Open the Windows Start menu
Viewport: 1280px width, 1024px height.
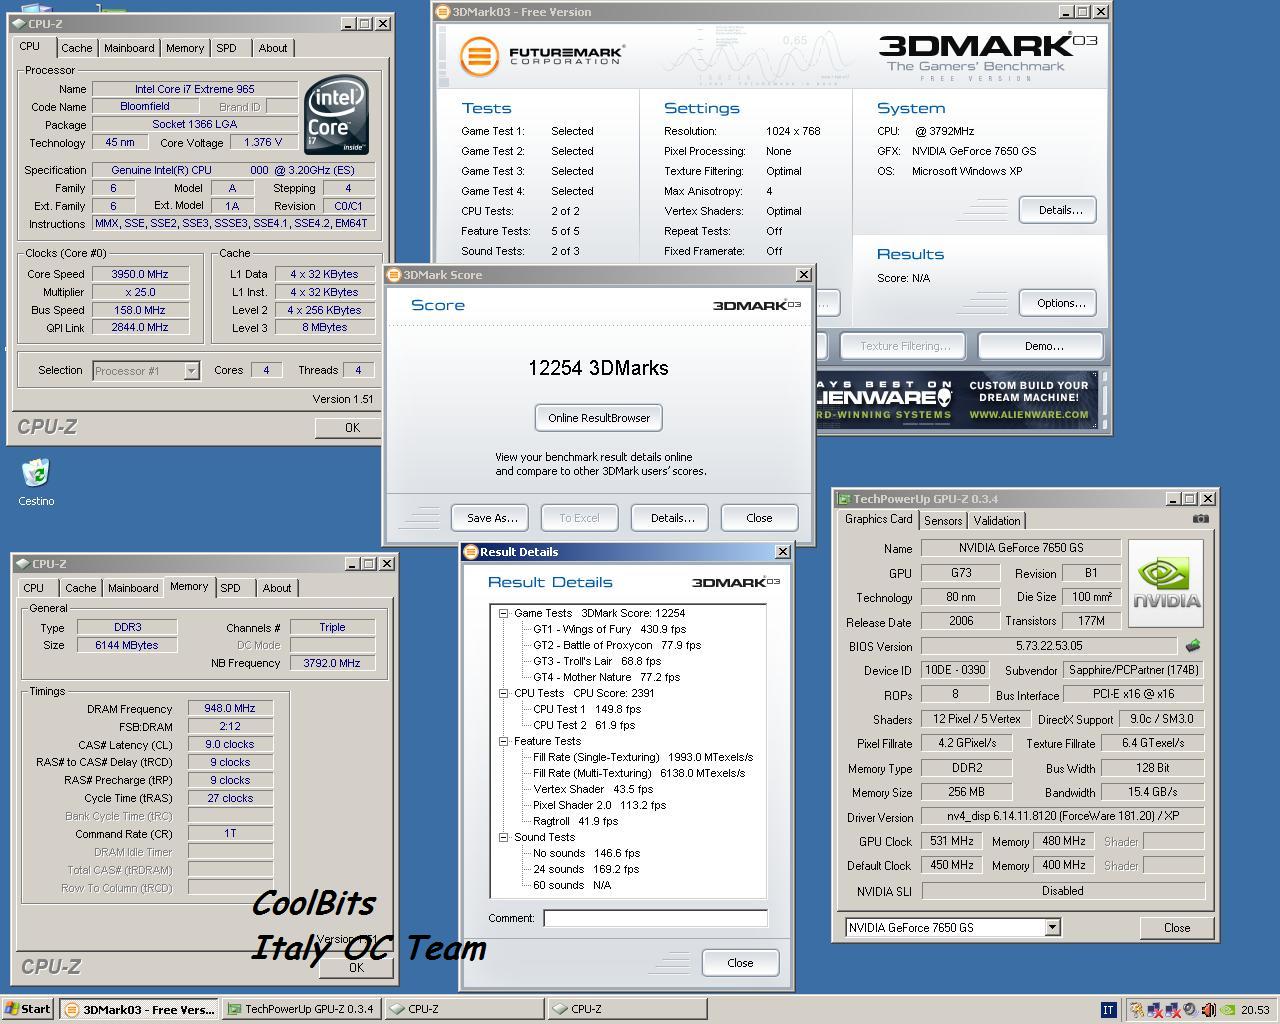(x=28, y=1009)
